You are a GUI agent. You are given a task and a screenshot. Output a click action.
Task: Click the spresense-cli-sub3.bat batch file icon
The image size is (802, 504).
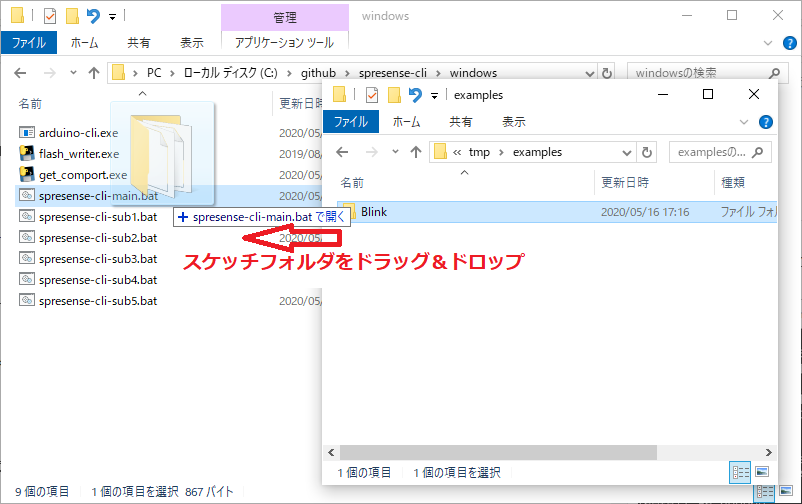pyautogui.click(x=27, y=258)
